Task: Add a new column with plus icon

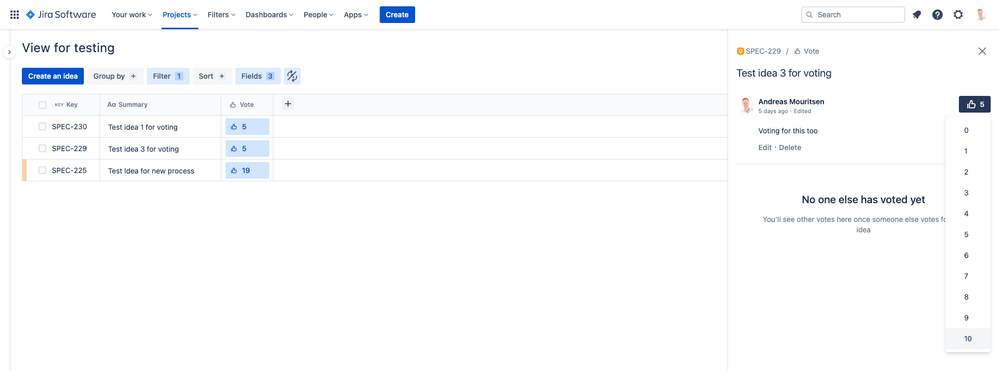Action: coord(287,104)
